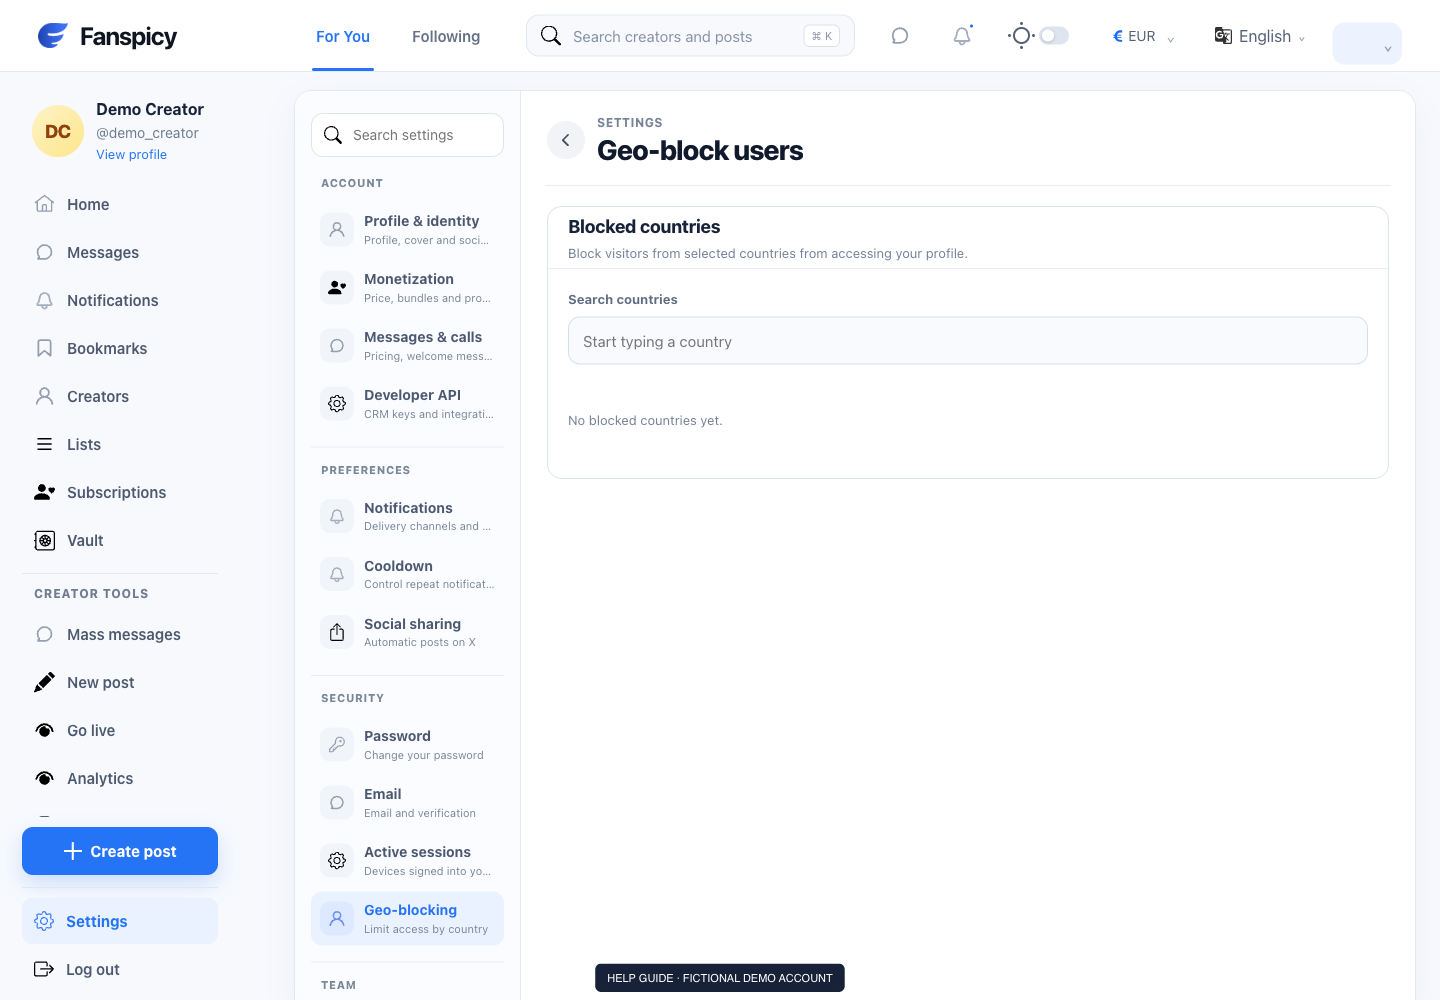Click the back arrow beside Geo-block users
The width and height of the screenshot is (1440, 1000).
tap(566, 140)
